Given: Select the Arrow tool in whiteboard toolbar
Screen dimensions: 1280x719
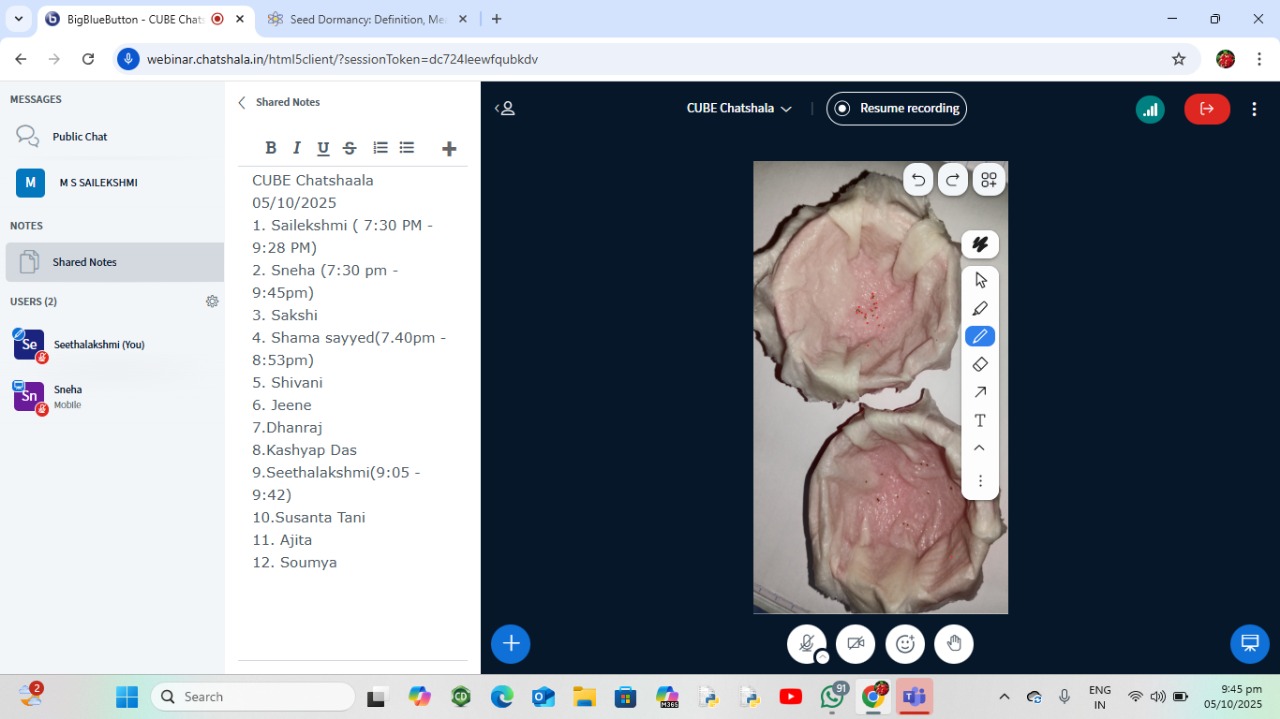Looking at the screenshot, I should (x=980, y=392).
